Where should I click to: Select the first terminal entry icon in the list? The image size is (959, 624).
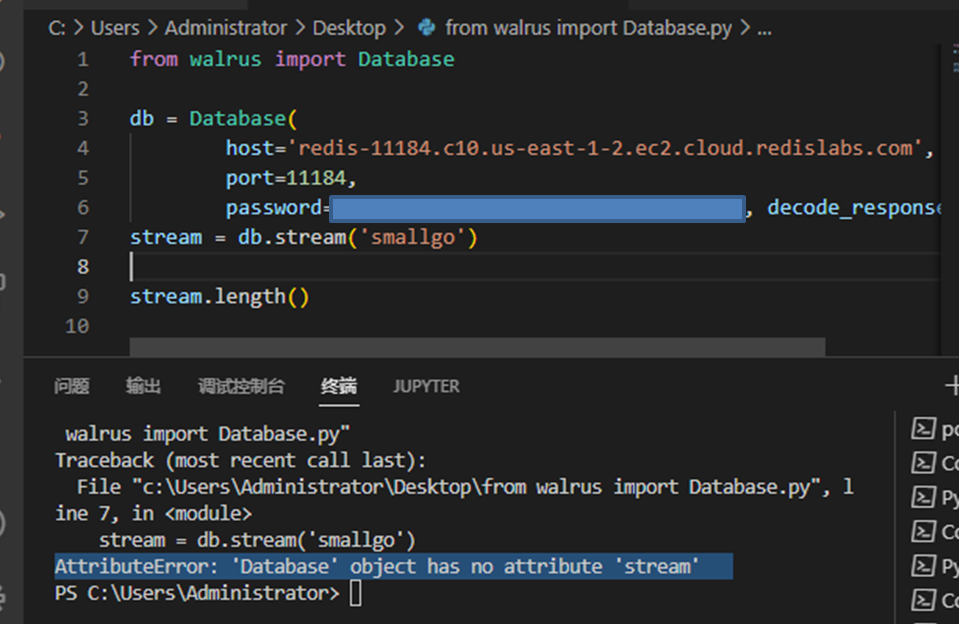click(923, 429)
